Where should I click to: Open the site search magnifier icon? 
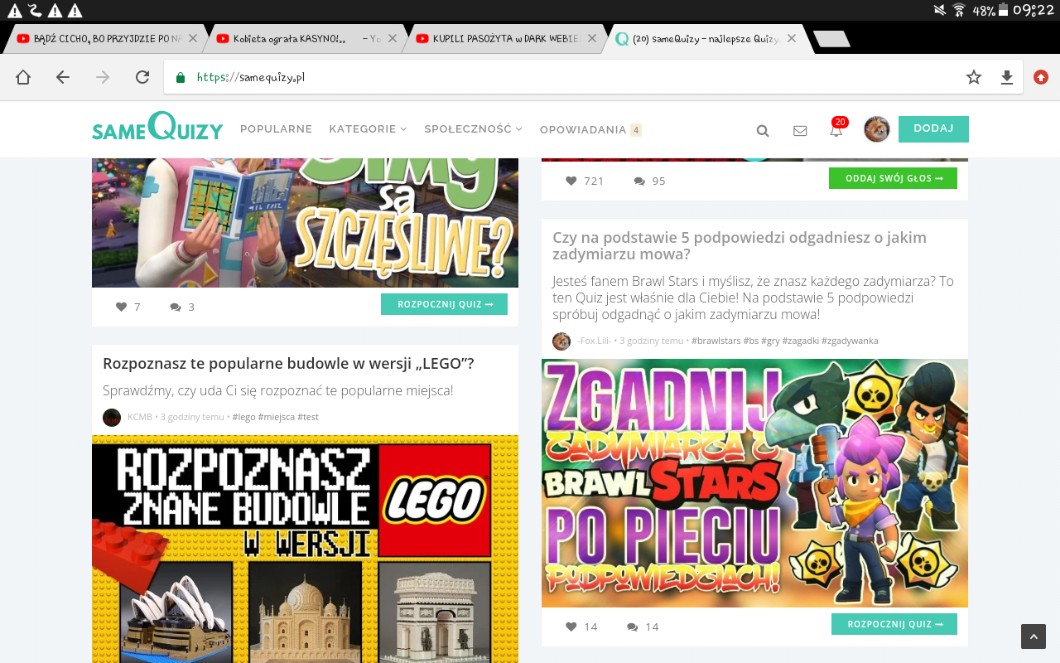(763, 130)
